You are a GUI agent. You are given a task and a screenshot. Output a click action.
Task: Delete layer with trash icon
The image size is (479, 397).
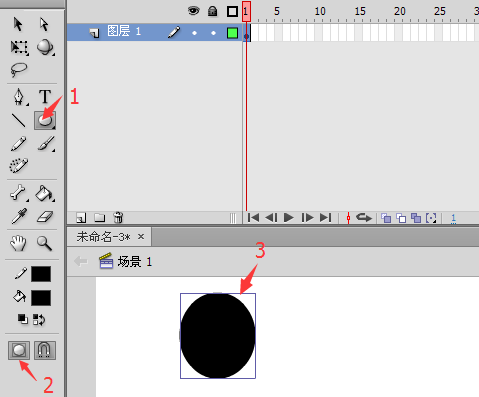tap(118, 217)
